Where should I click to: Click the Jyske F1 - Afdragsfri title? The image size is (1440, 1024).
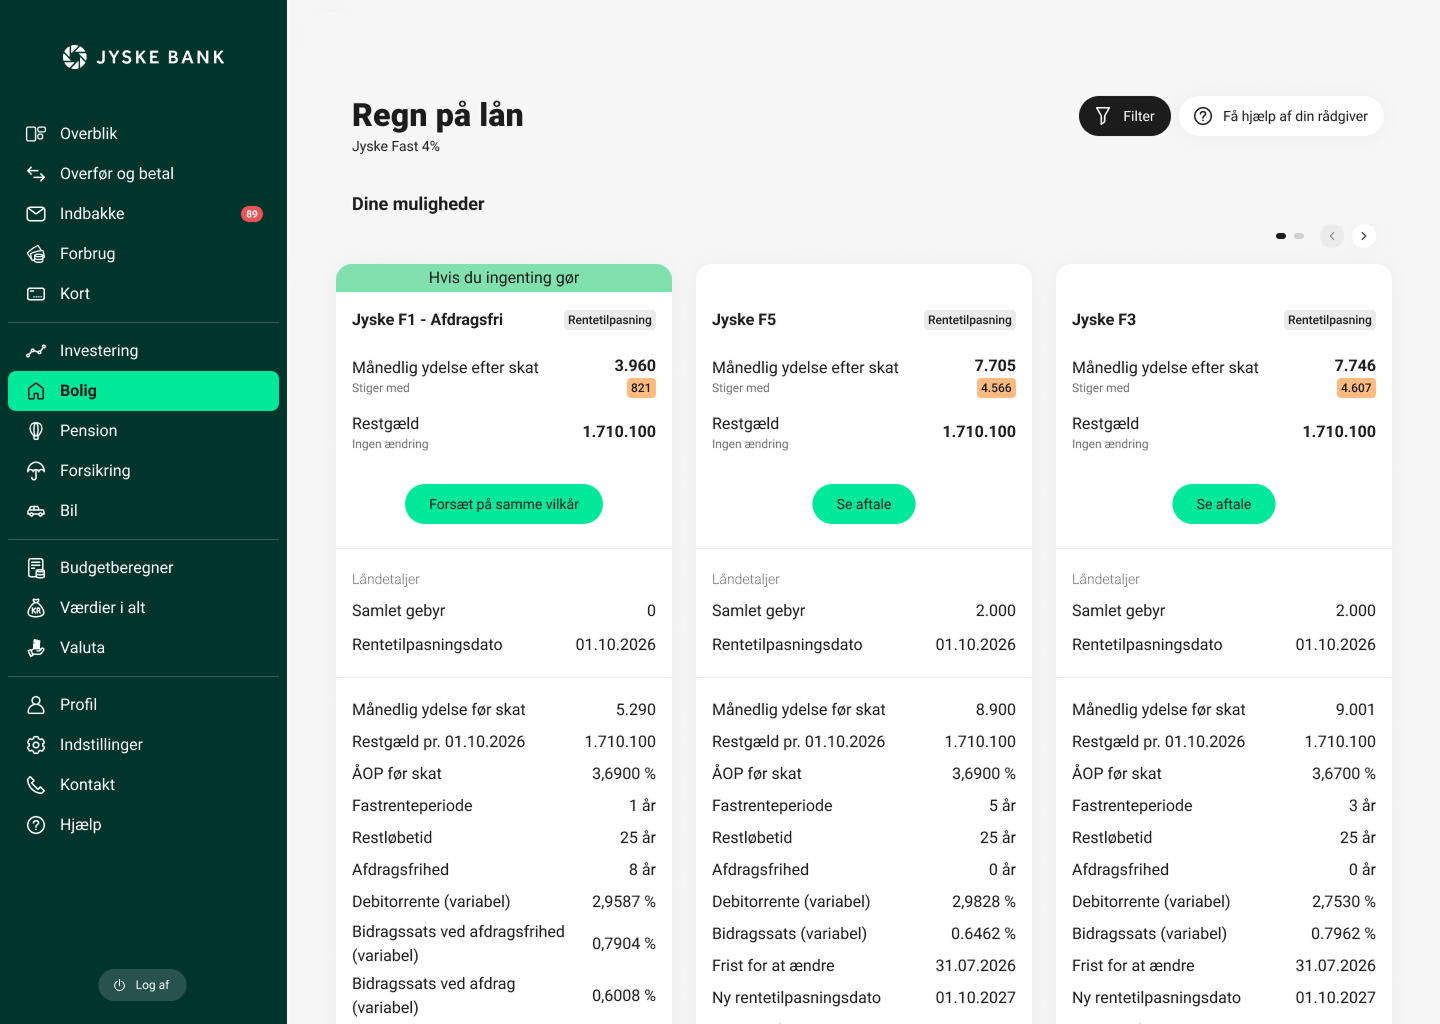click(x=427, y=320)
